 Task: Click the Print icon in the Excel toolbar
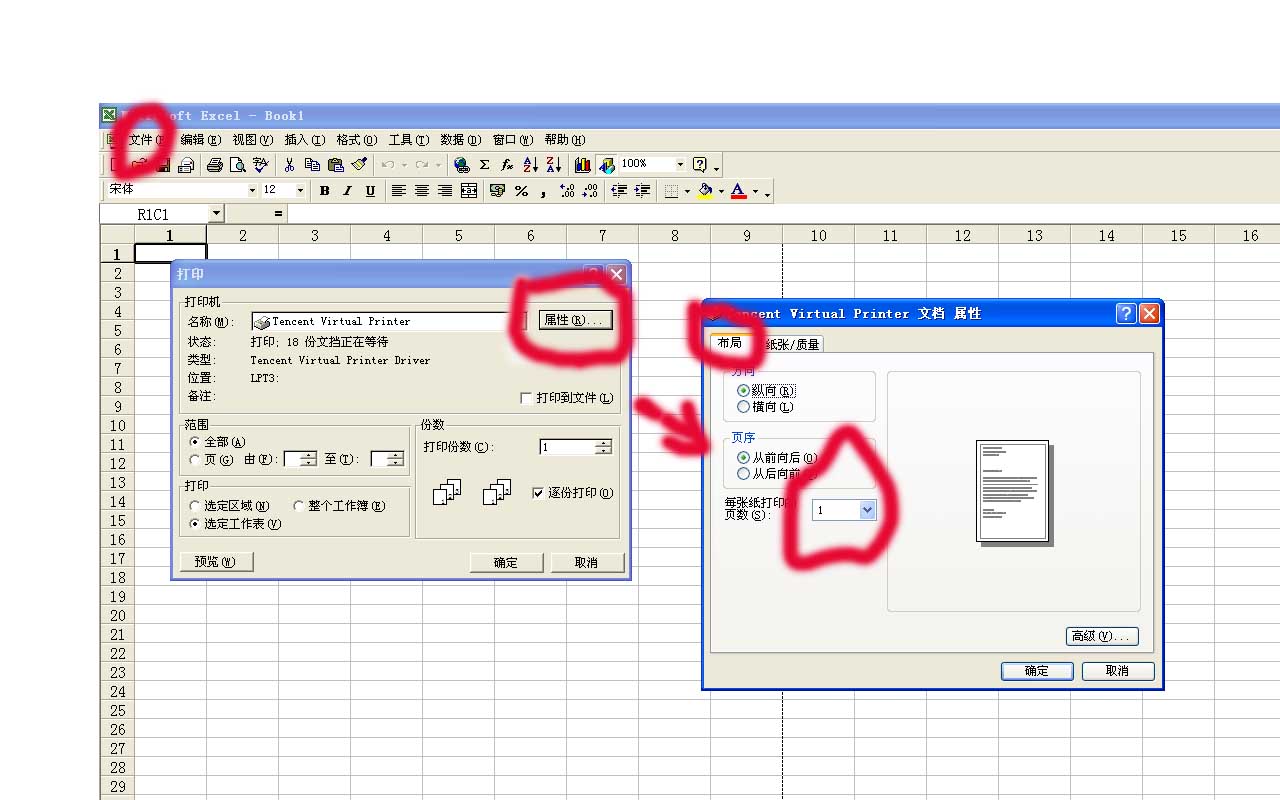[x=214, y=165]
